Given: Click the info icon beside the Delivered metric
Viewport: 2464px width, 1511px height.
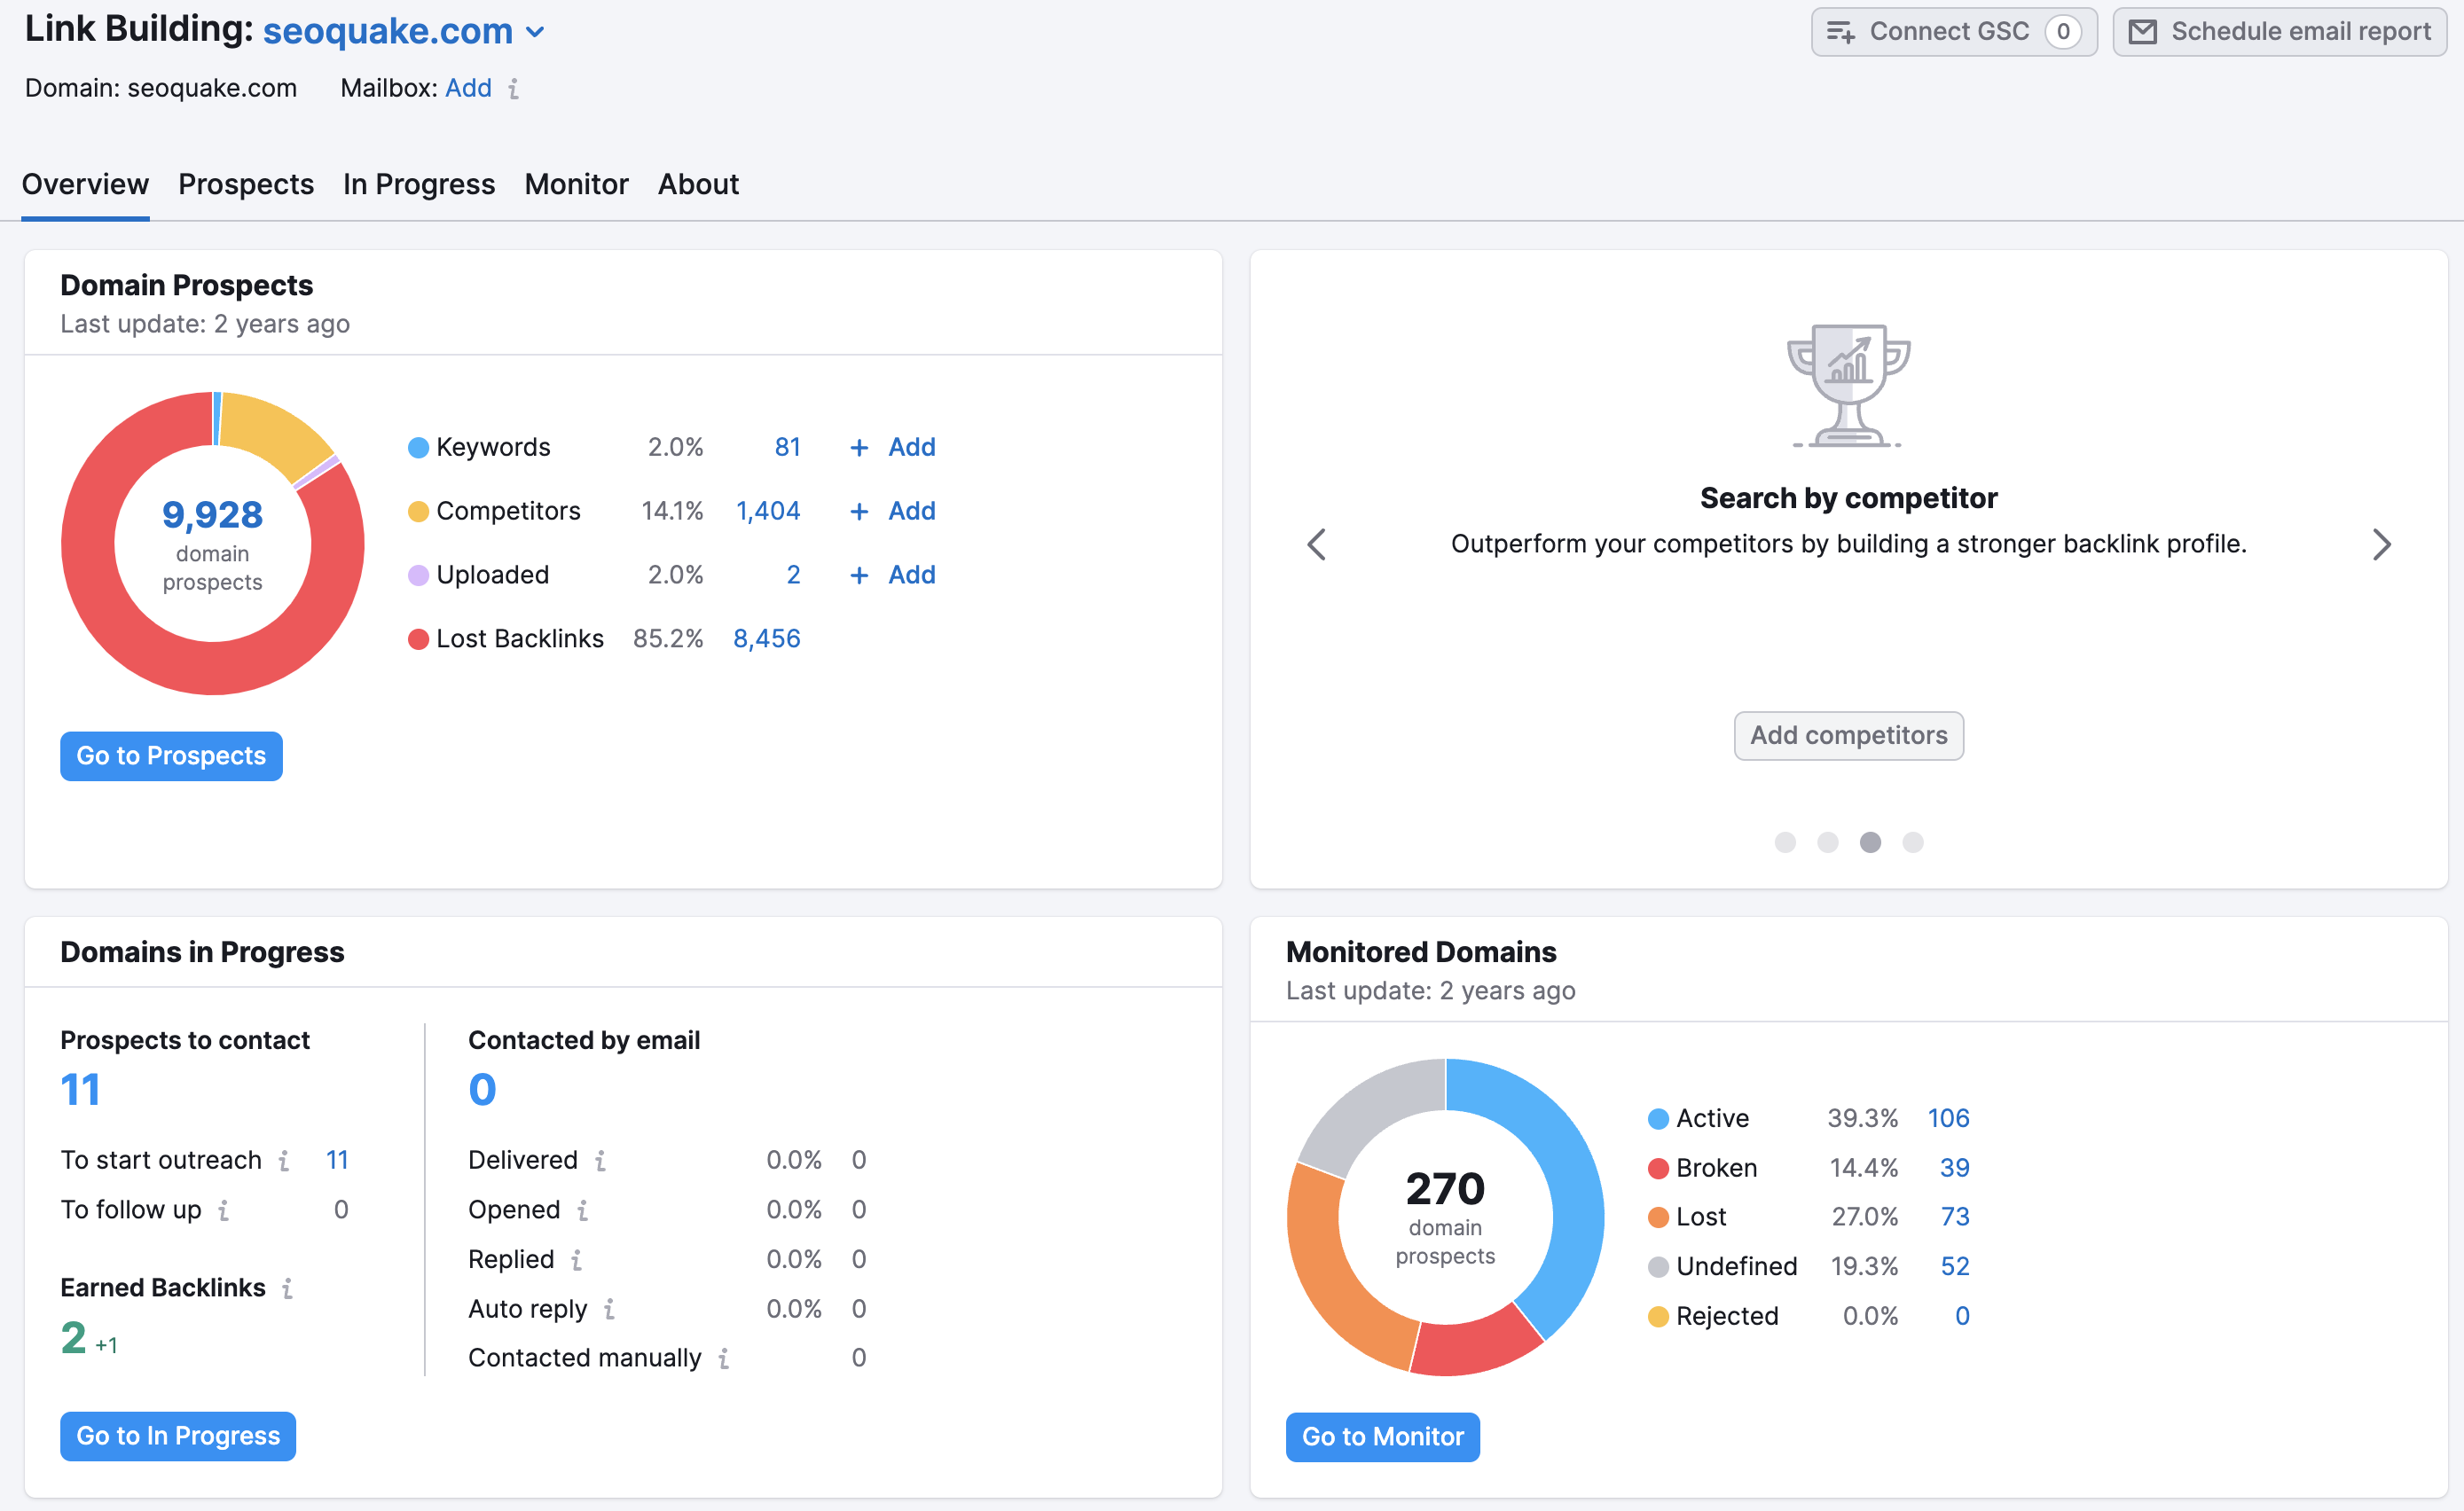Looking at the screenshot, I should pyautogui.click(x=603, y=1160).
